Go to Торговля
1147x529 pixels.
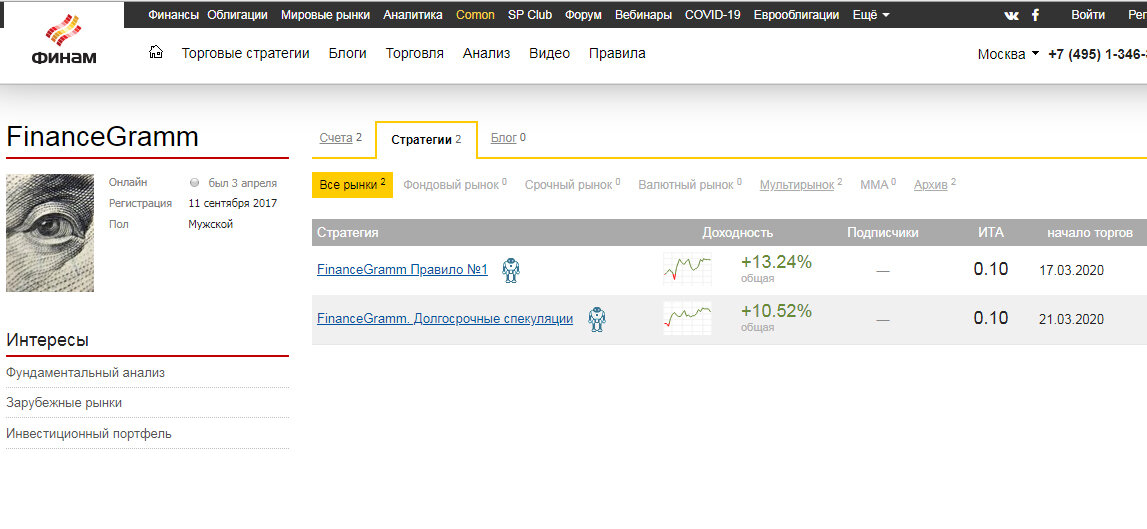click(x=415, y=53)
